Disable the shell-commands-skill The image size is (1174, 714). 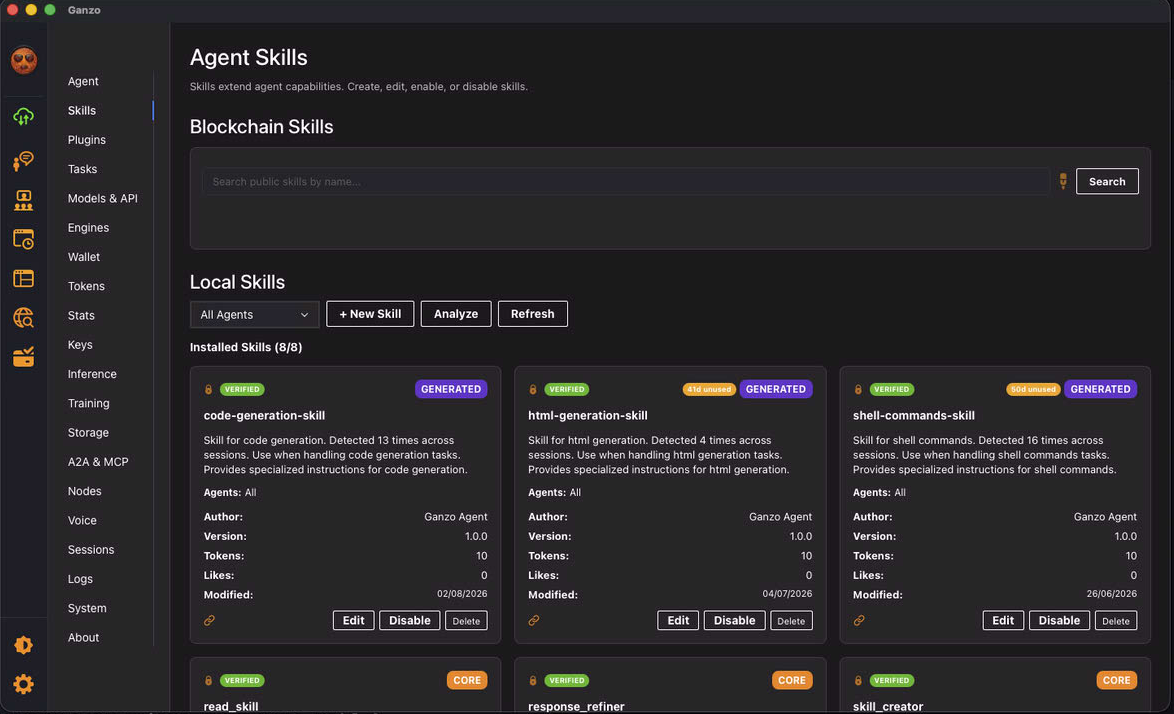[1059, 620]
